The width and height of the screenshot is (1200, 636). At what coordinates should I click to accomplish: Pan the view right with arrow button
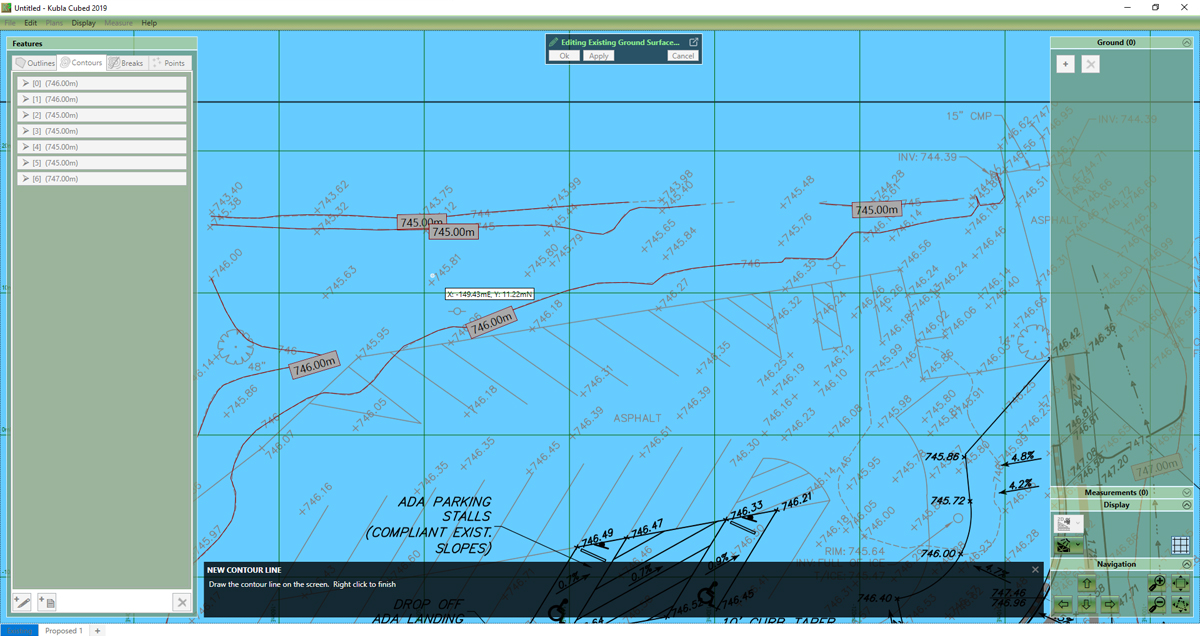point(1109,604)
